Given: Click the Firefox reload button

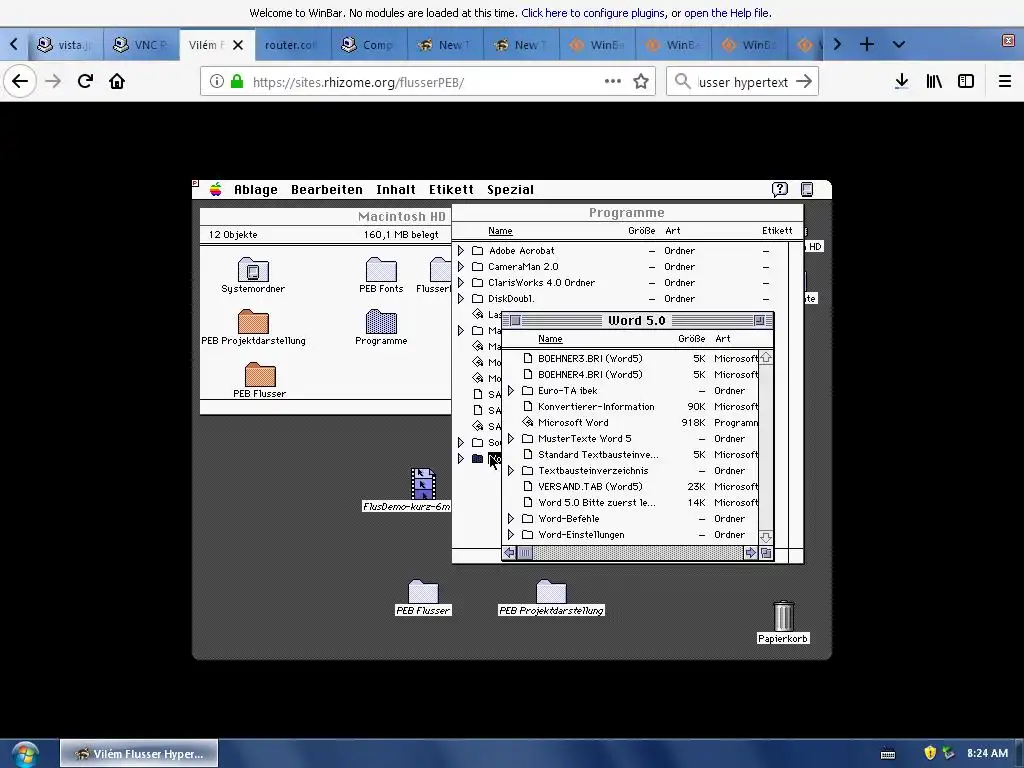Looking at the screenshot, I should [85, 81].
